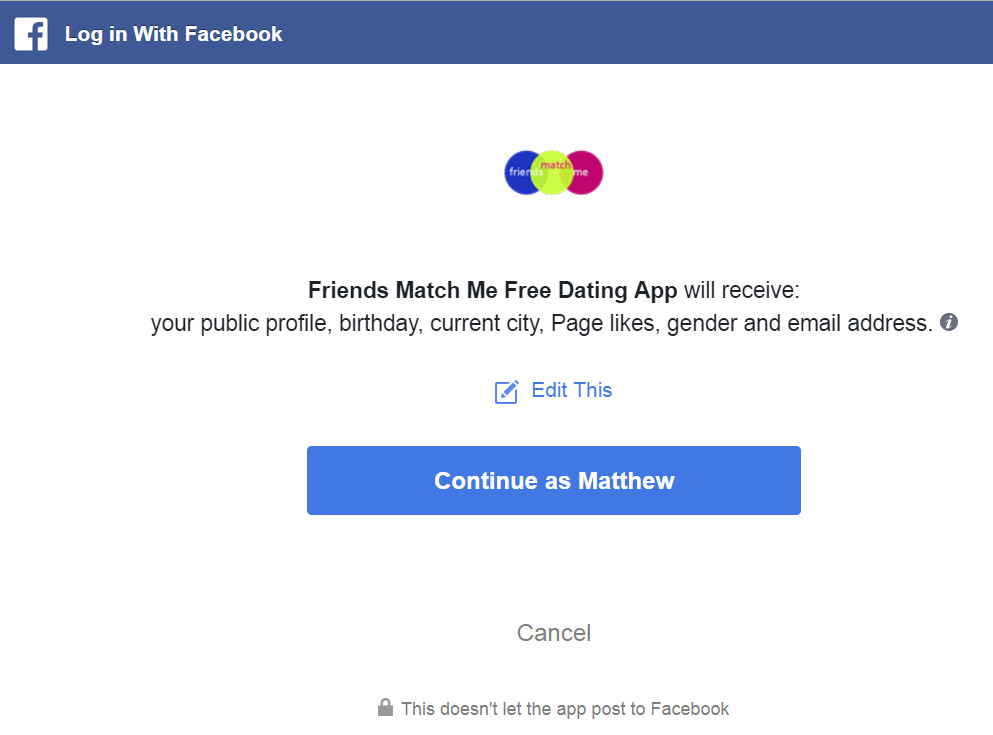Click the bold Friends Match Me Free Dating App name

(x=492, y=290)
